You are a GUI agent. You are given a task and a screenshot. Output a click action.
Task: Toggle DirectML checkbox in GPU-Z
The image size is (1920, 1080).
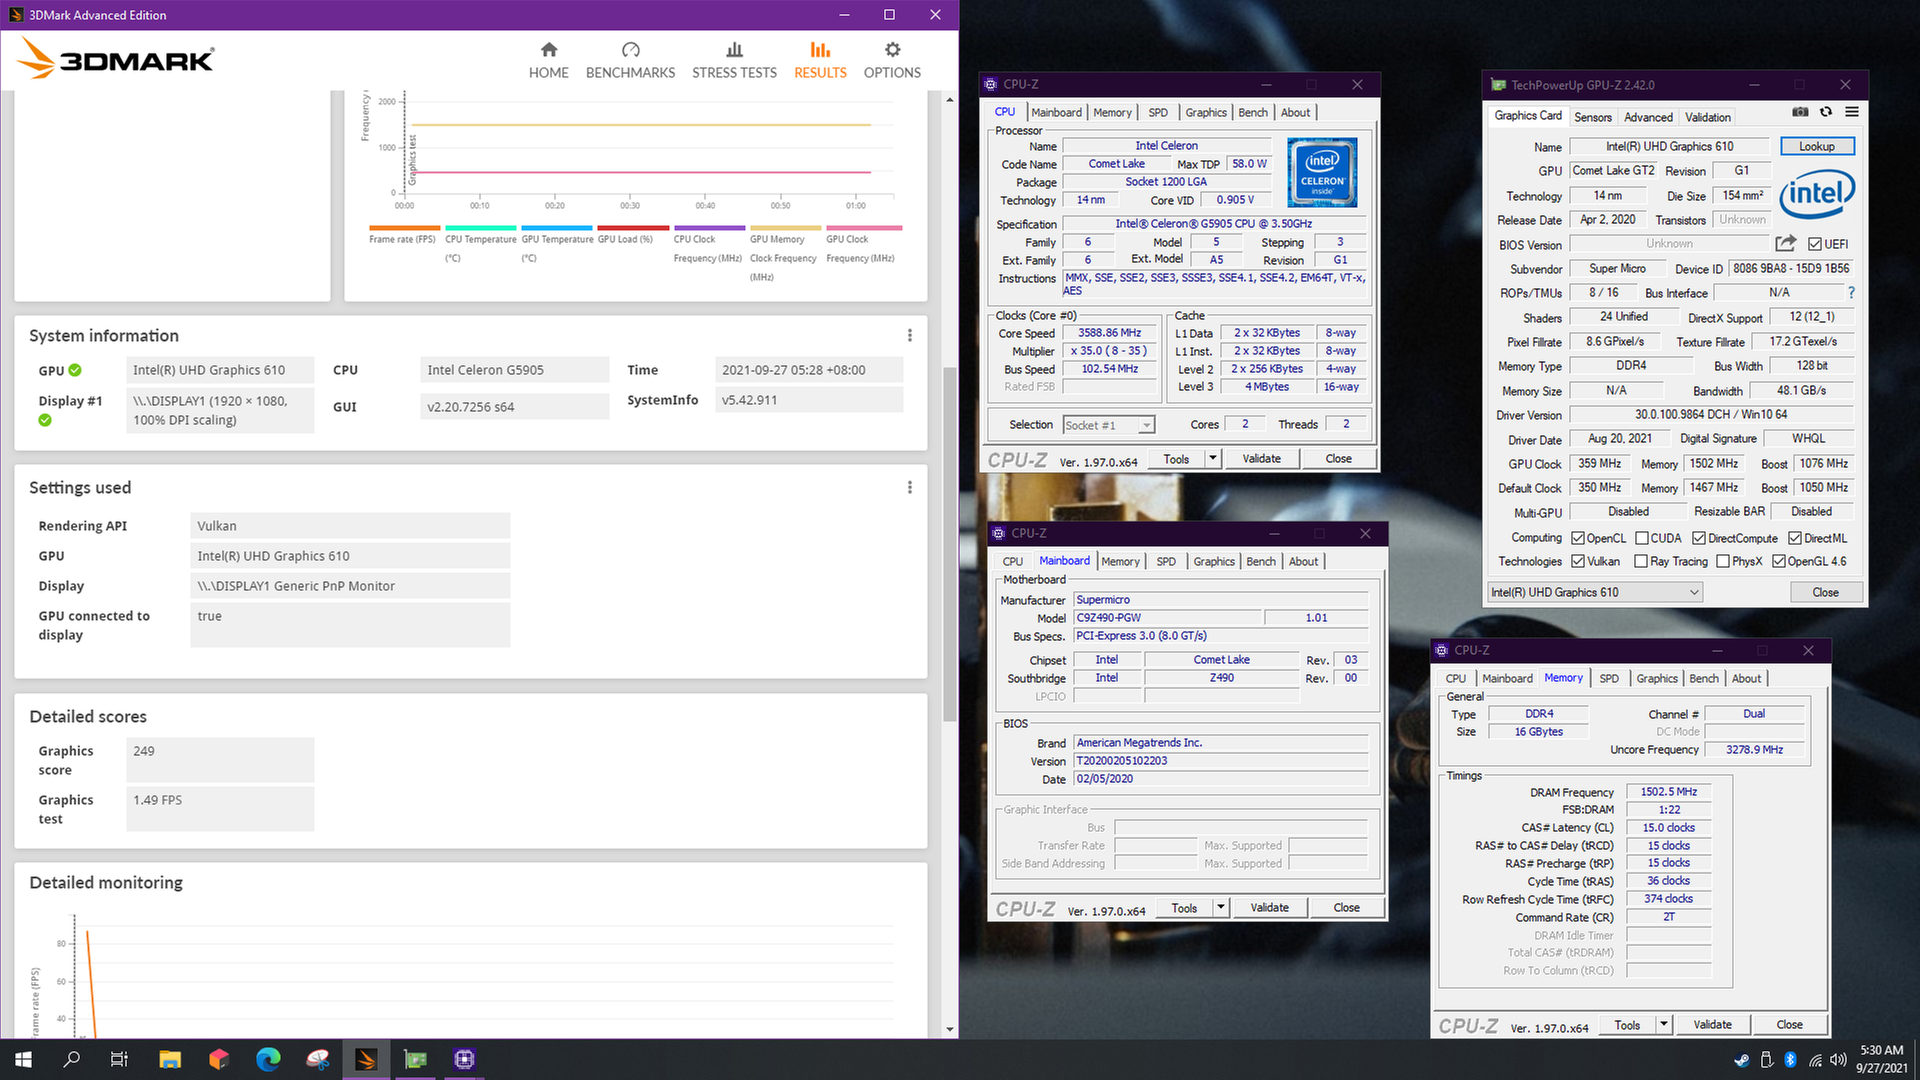[x=1795, y=538]
